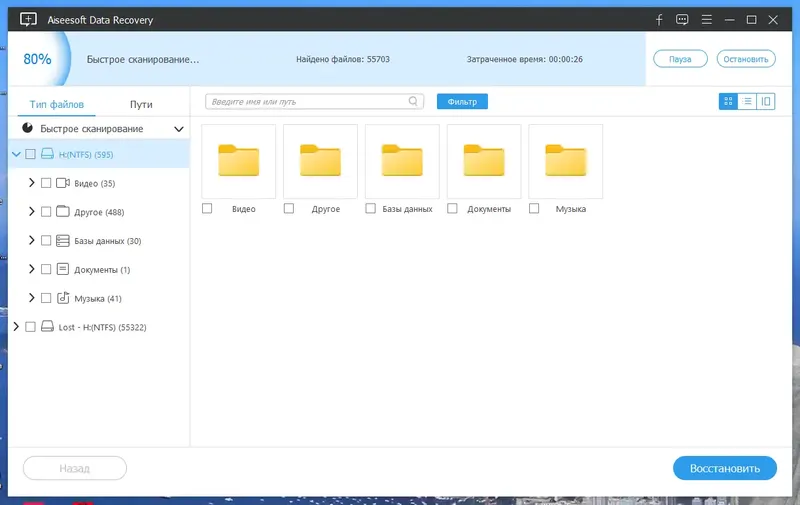
Task: Expand the Музыка (41) tree node
Action: 32,298
